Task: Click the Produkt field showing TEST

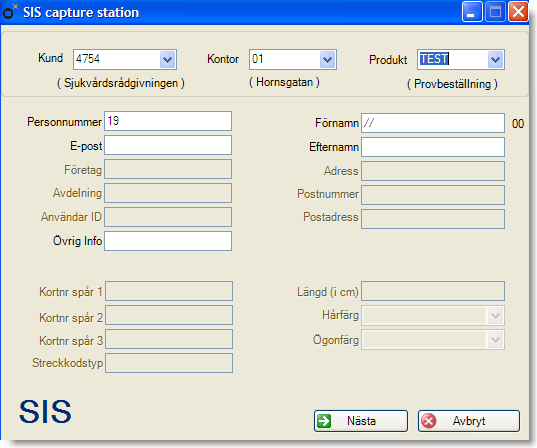Action: (x=452, y=60)
